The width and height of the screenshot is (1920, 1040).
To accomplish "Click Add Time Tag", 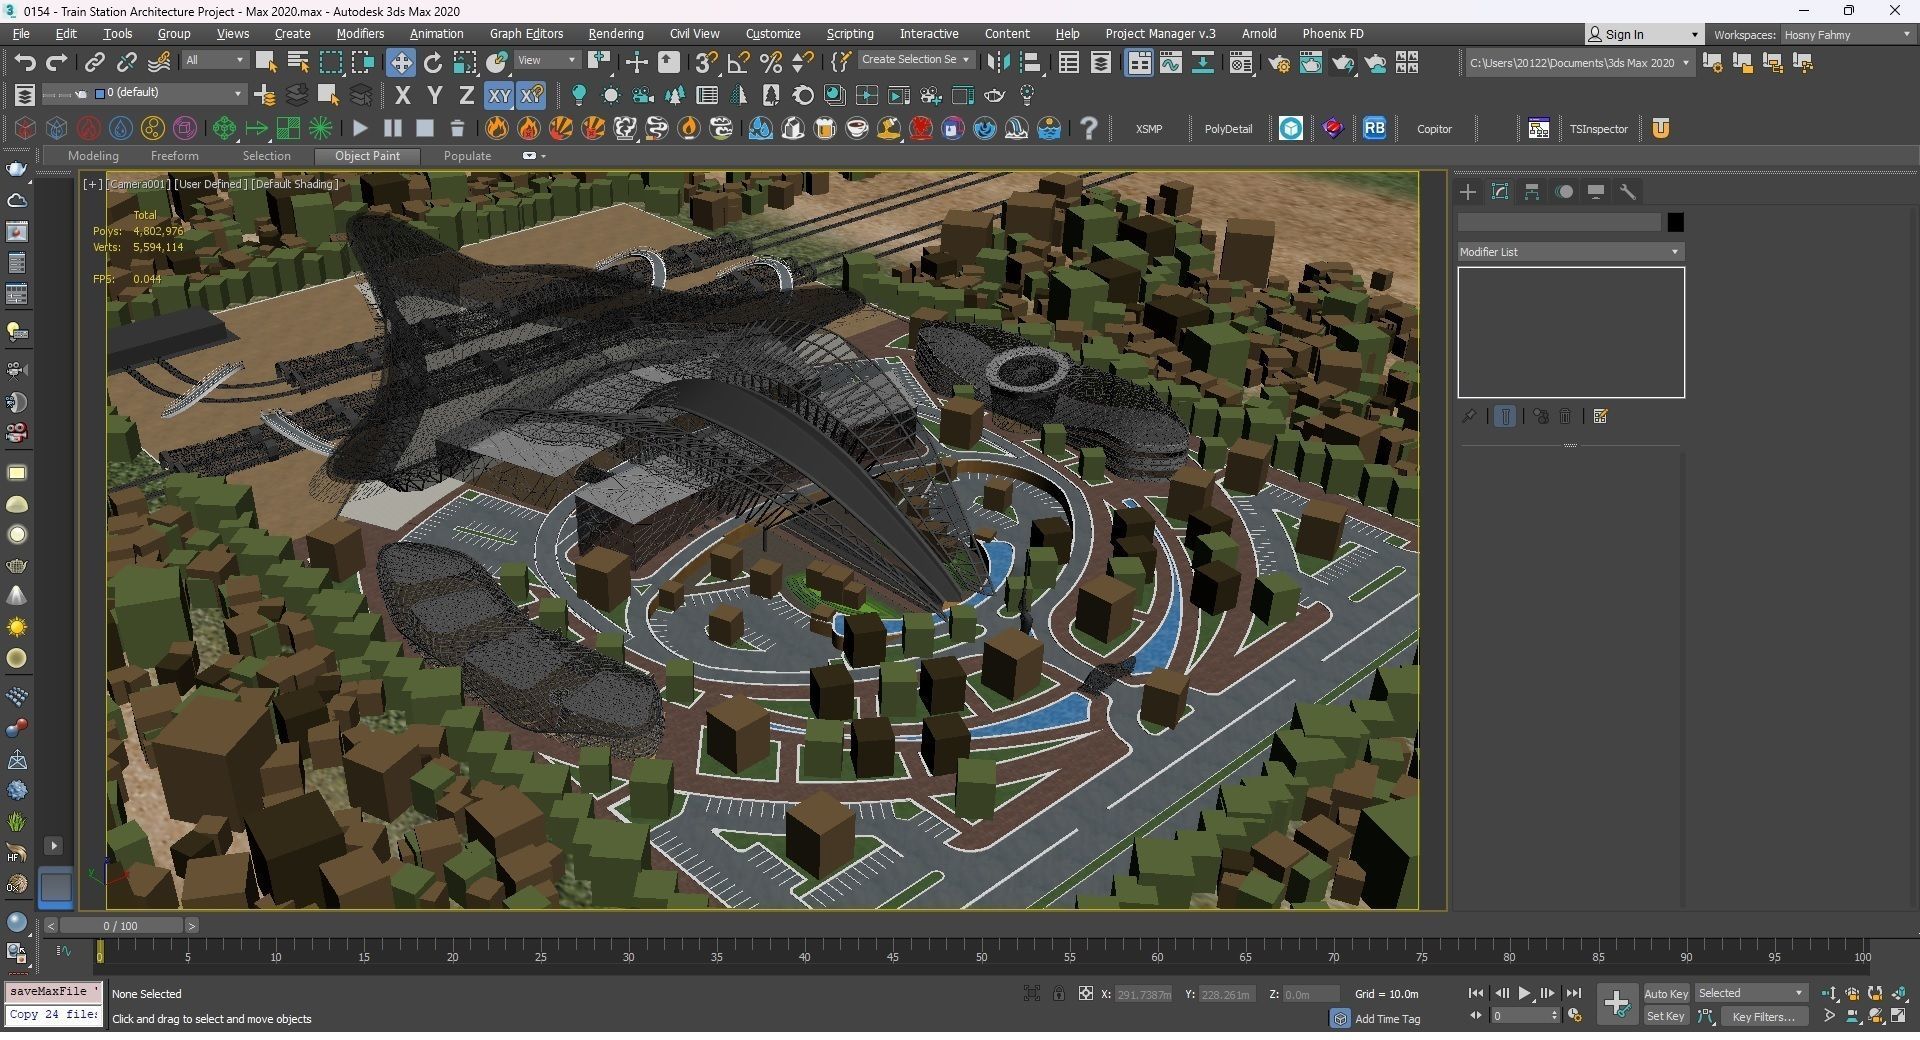I will tap(1387, 1019).
